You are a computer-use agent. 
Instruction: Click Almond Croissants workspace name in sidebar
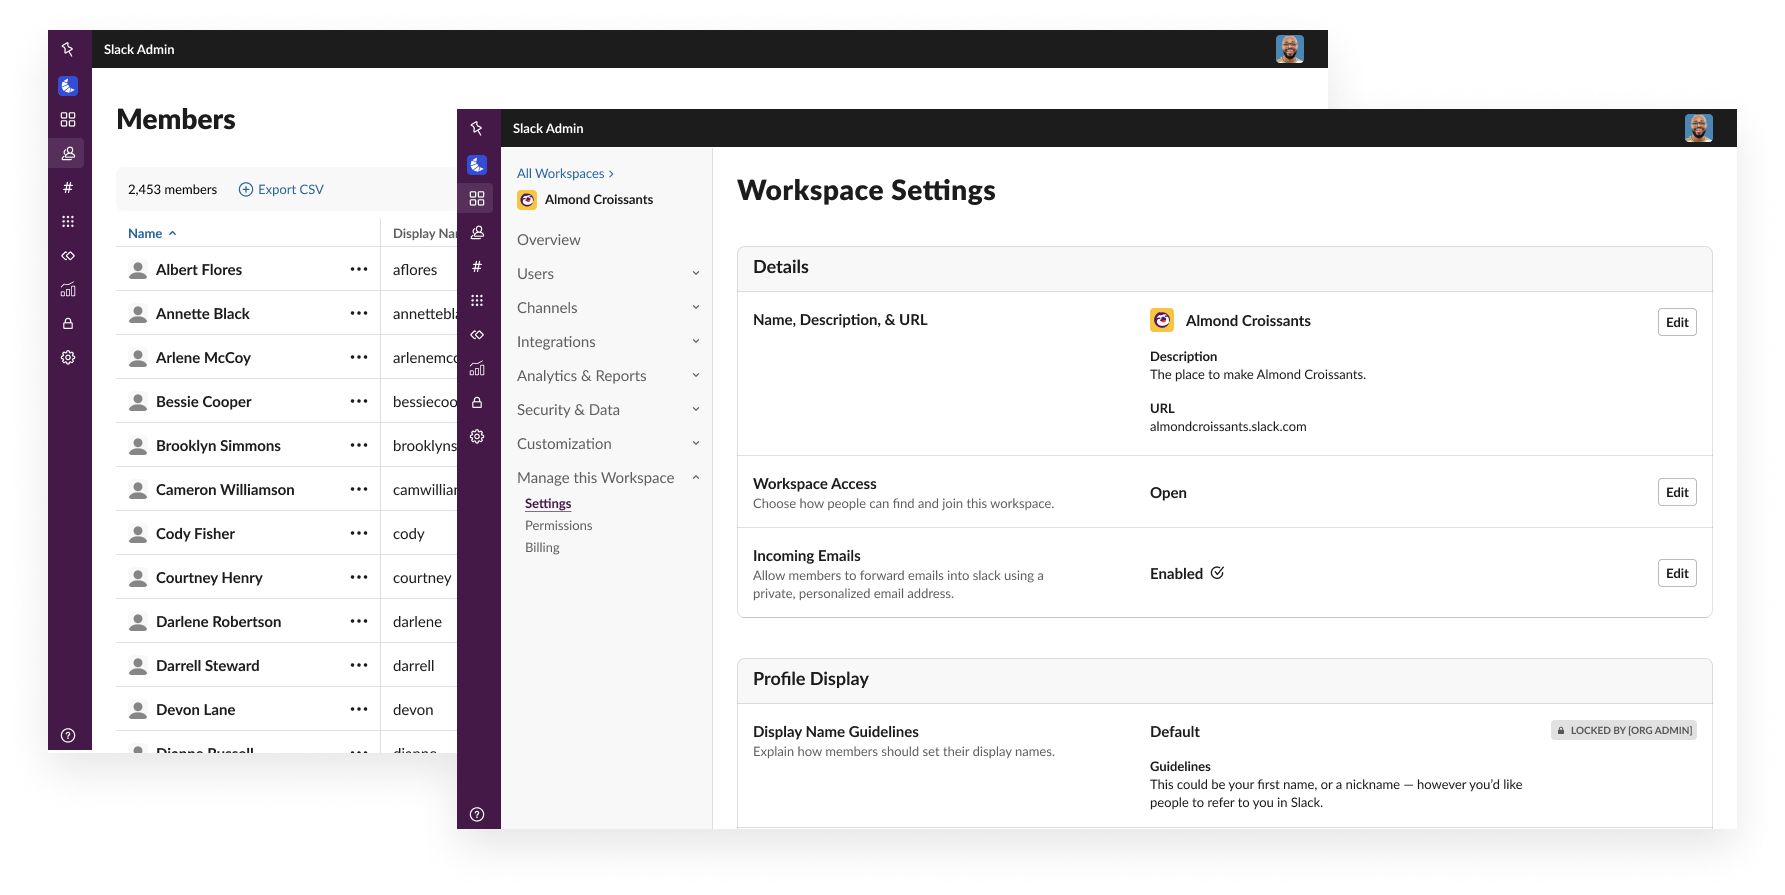coord(599,200)
